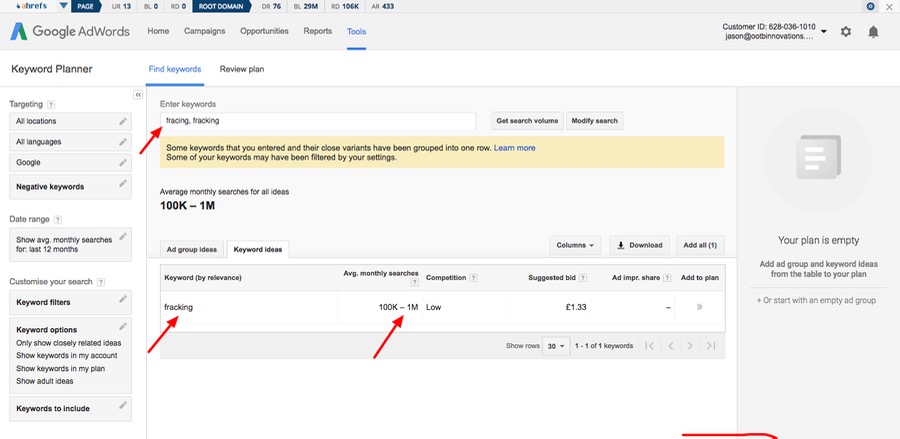Click Add all (1) button
The image size is (900, 439).
(700, 245)
